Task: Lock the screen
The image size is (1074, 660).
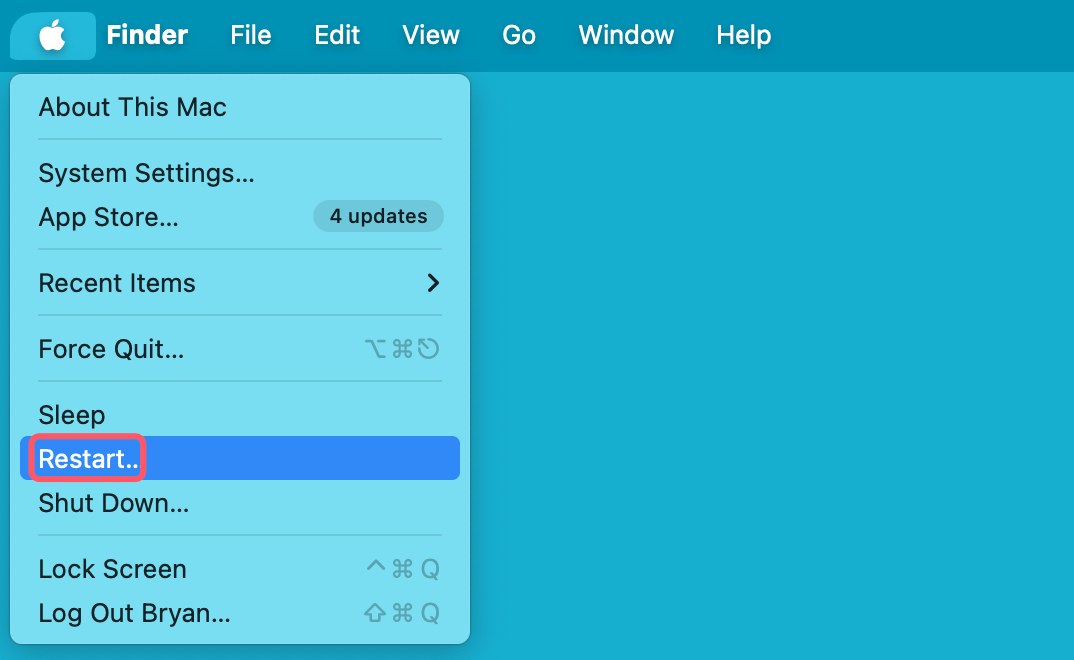Action: (x=112, y=568)
